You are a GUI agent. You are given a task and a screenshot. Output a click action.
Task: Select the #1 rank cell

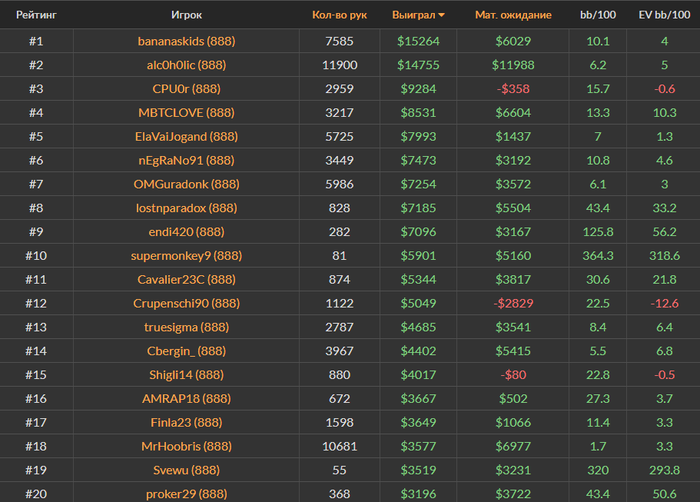(x=36, y=41)
